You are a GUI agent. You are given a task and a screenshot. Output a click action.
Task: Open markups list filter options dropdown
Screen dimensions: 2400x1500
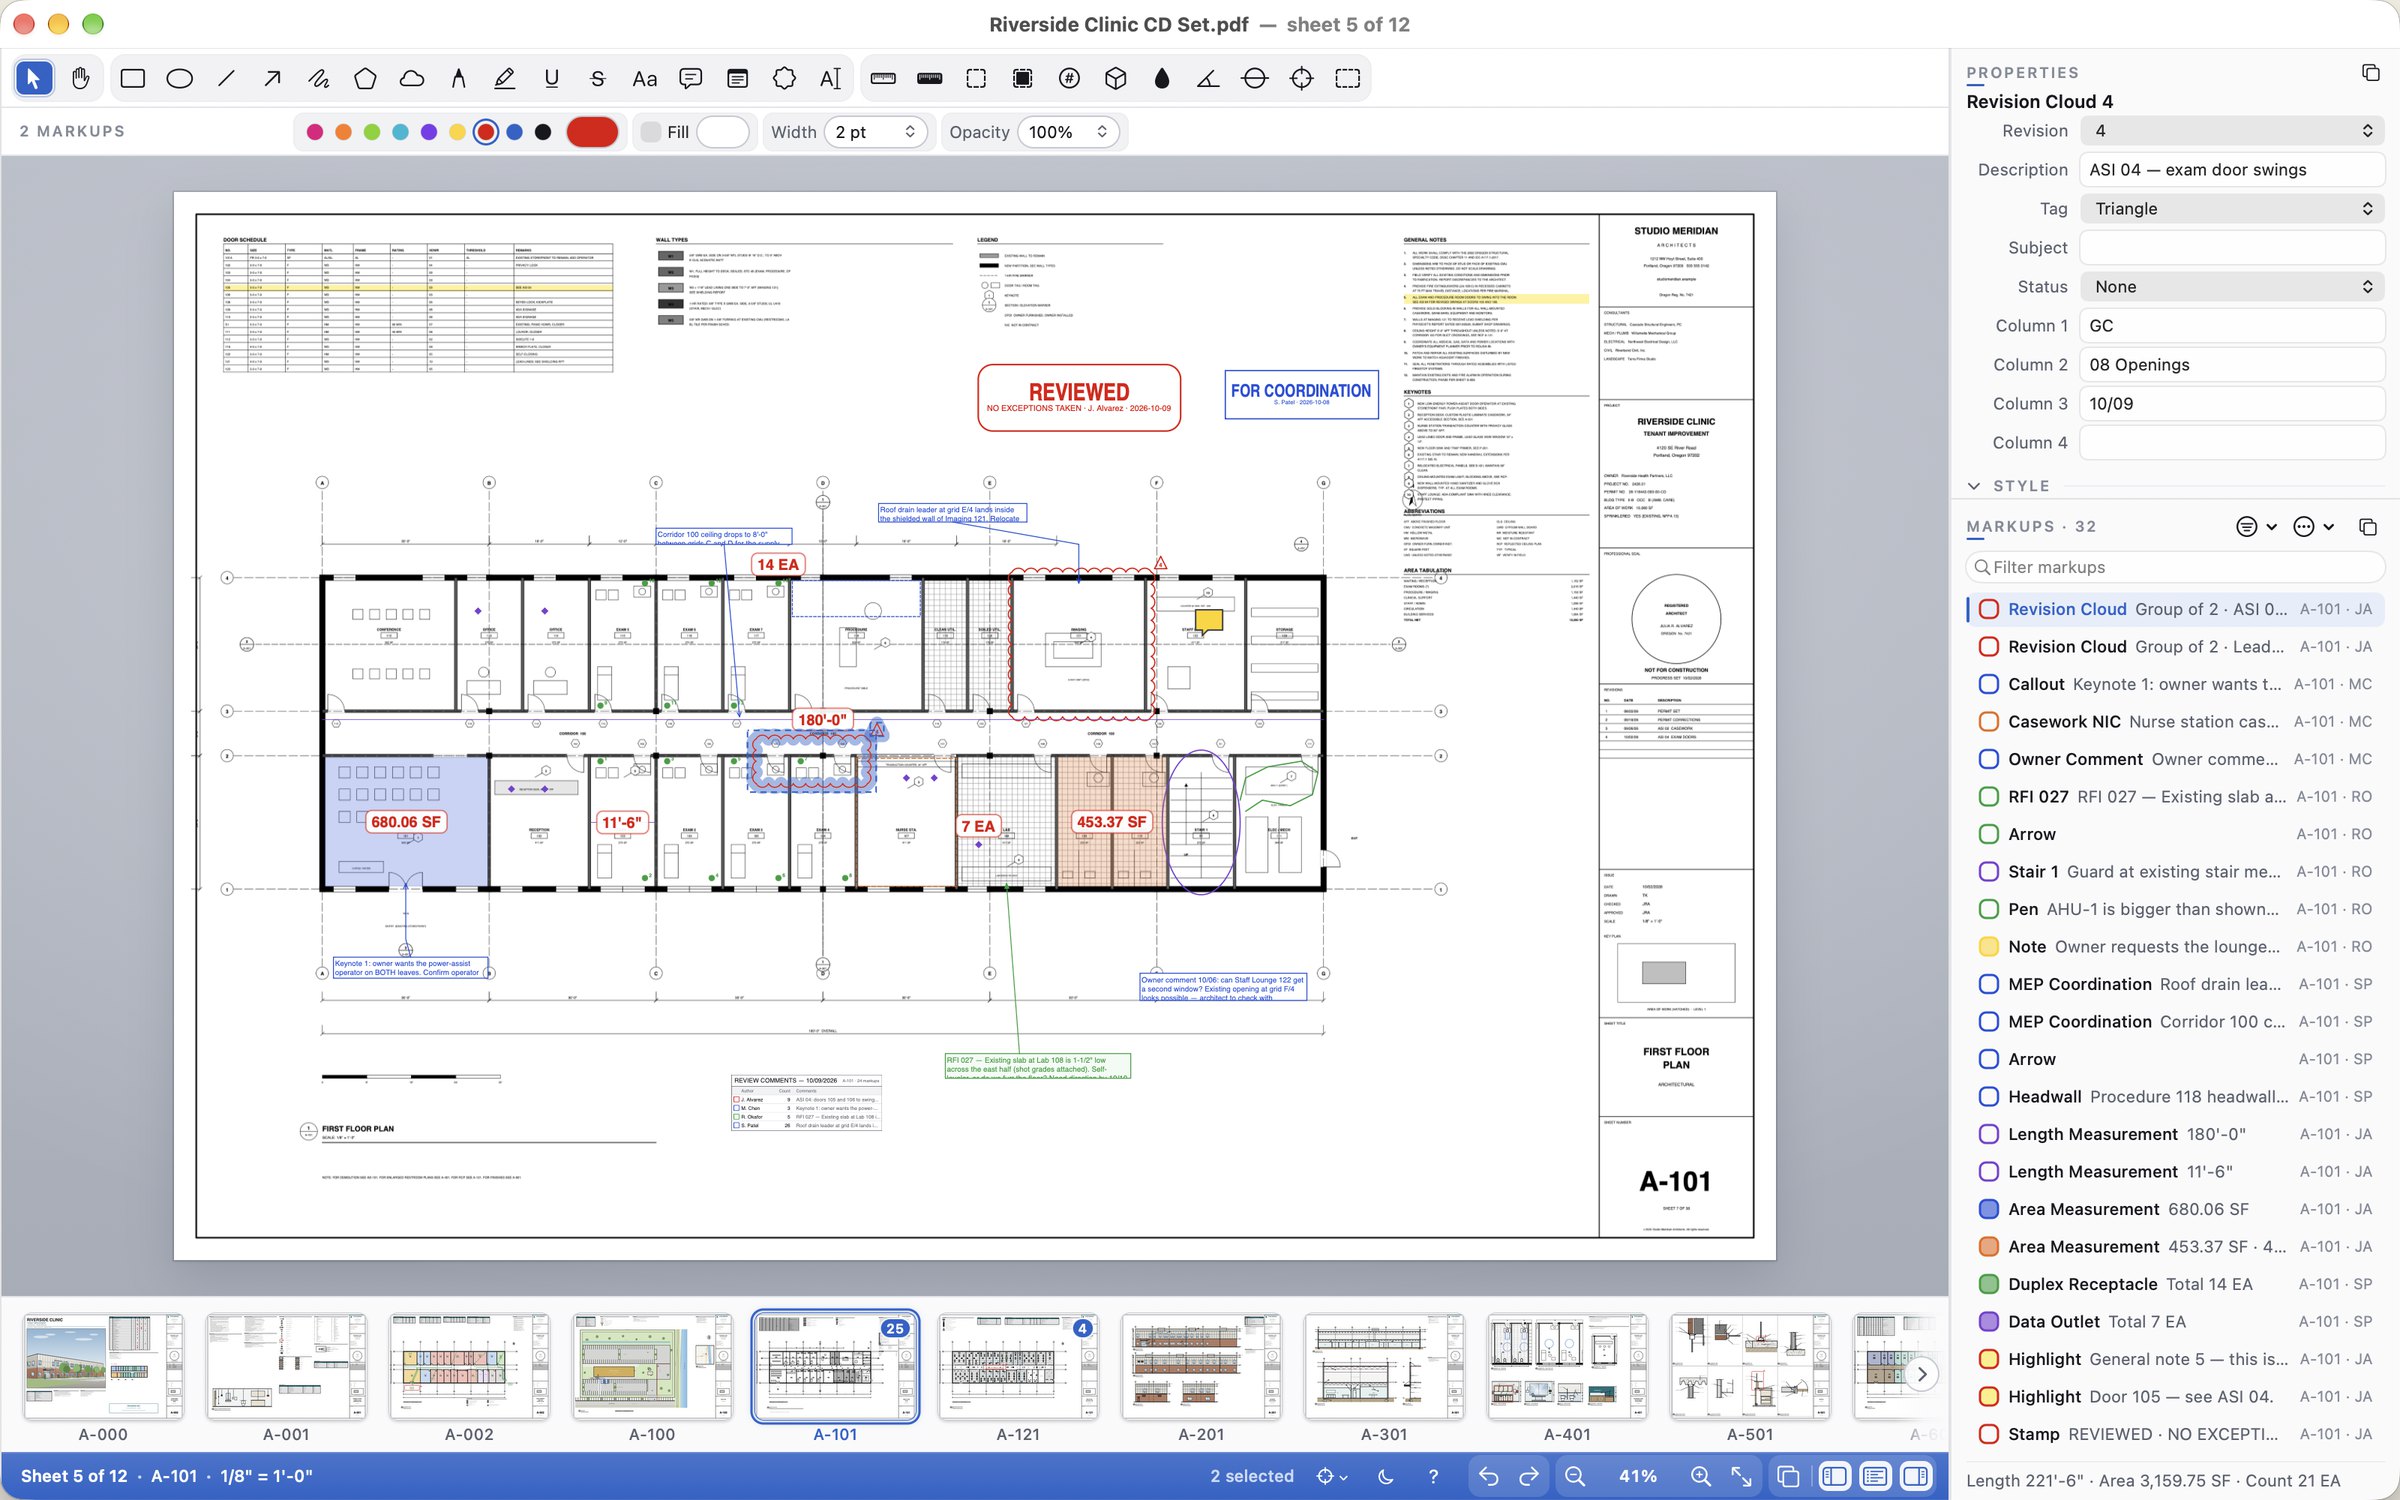pyautogui.click(x=2256, y=527)
